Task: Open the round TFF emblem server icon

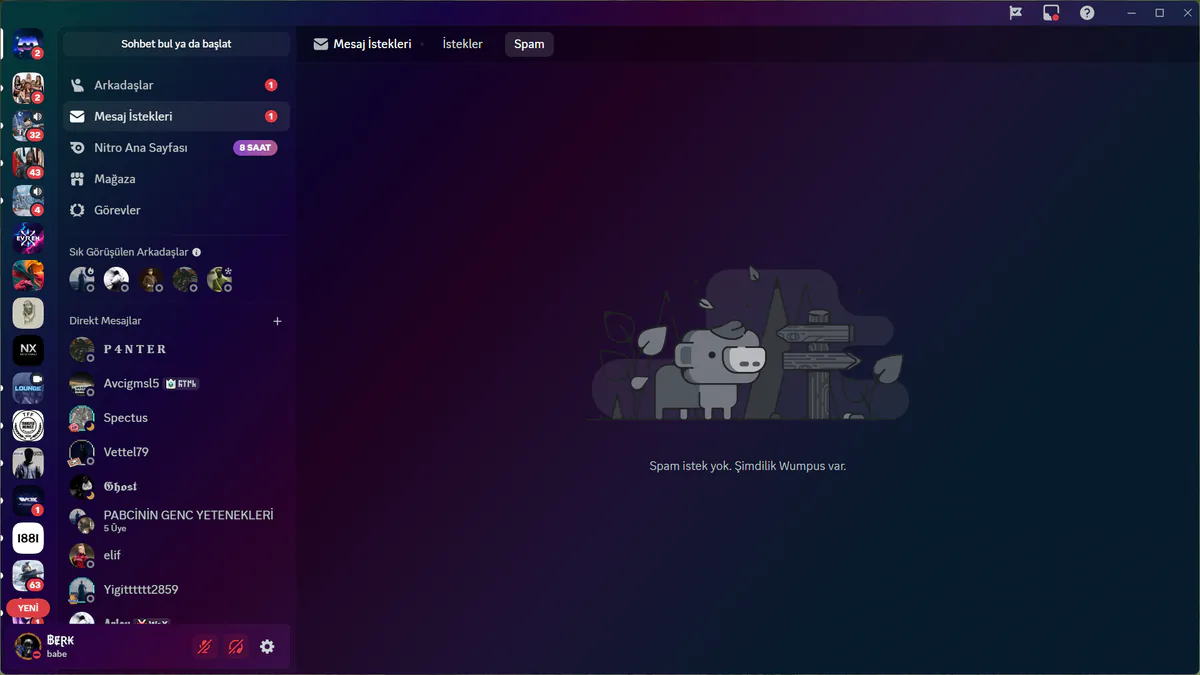Action: click(x=28, y=425)
